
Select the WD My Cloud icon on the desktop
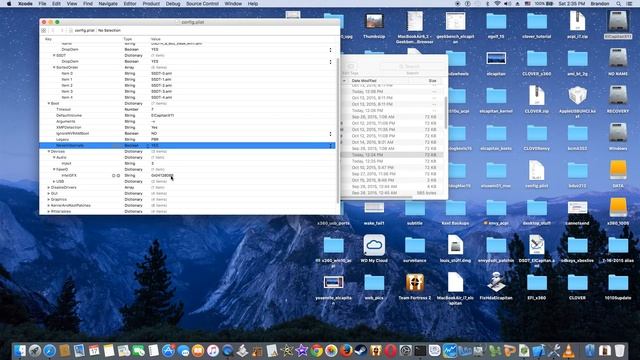[x=374, y=248]
